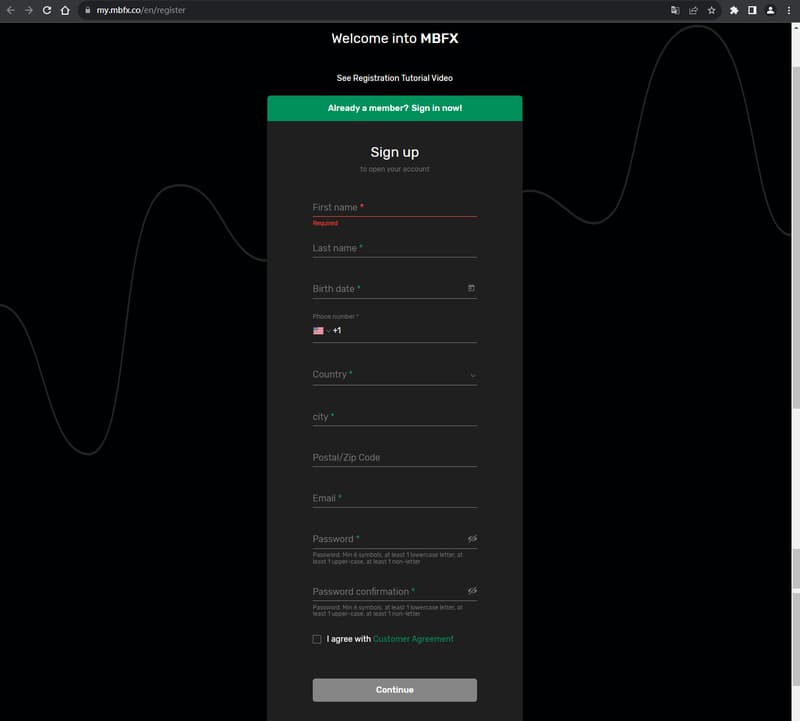800x721 pixels.
Task: Focus the First name field
Action: [x=395, y=207]
